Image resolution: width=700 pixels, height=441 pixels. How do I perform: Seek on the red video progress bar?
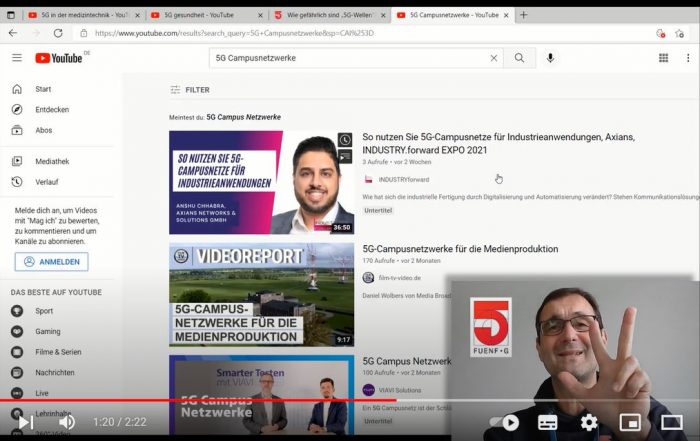[198, 400]
